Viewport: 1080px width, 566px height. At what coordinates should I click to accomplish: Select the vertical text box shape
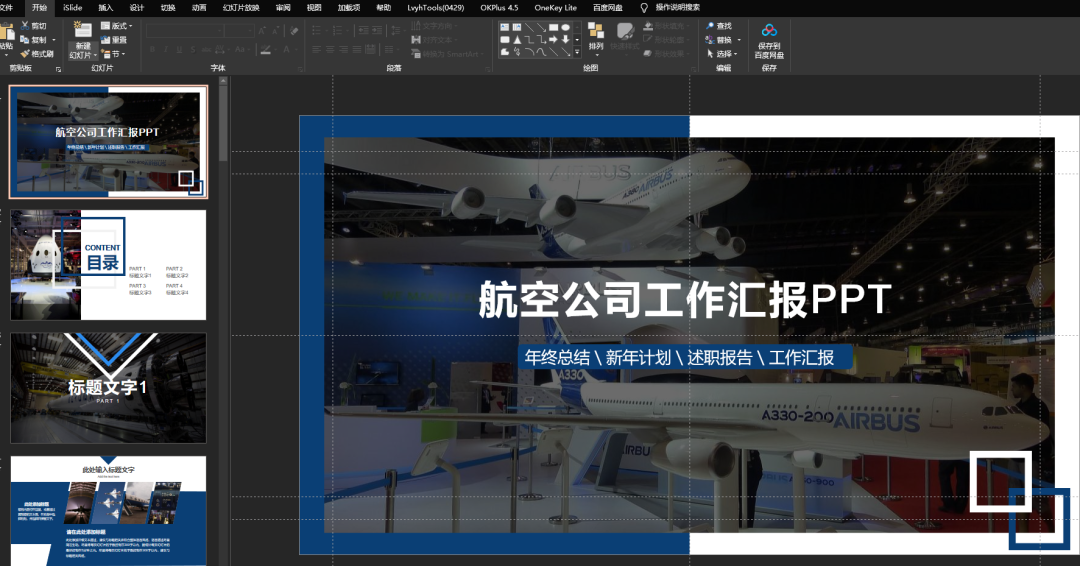517,27
